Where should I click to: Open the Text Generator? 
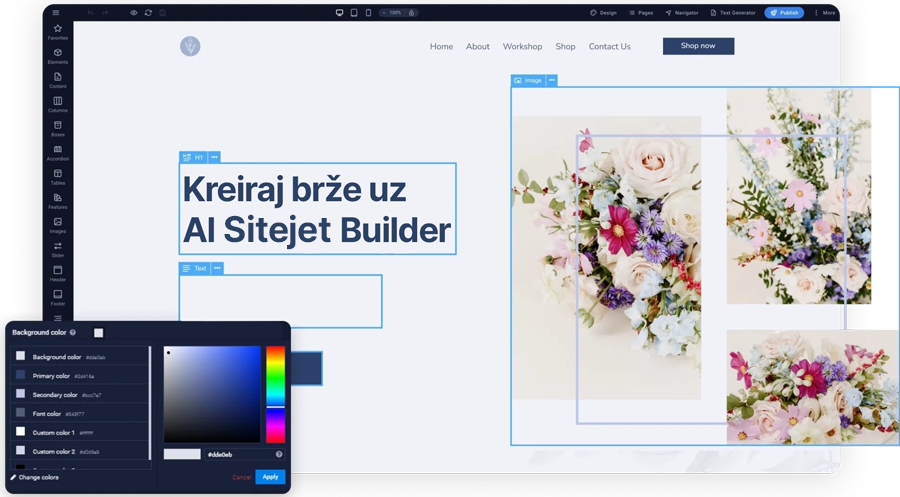733,13
